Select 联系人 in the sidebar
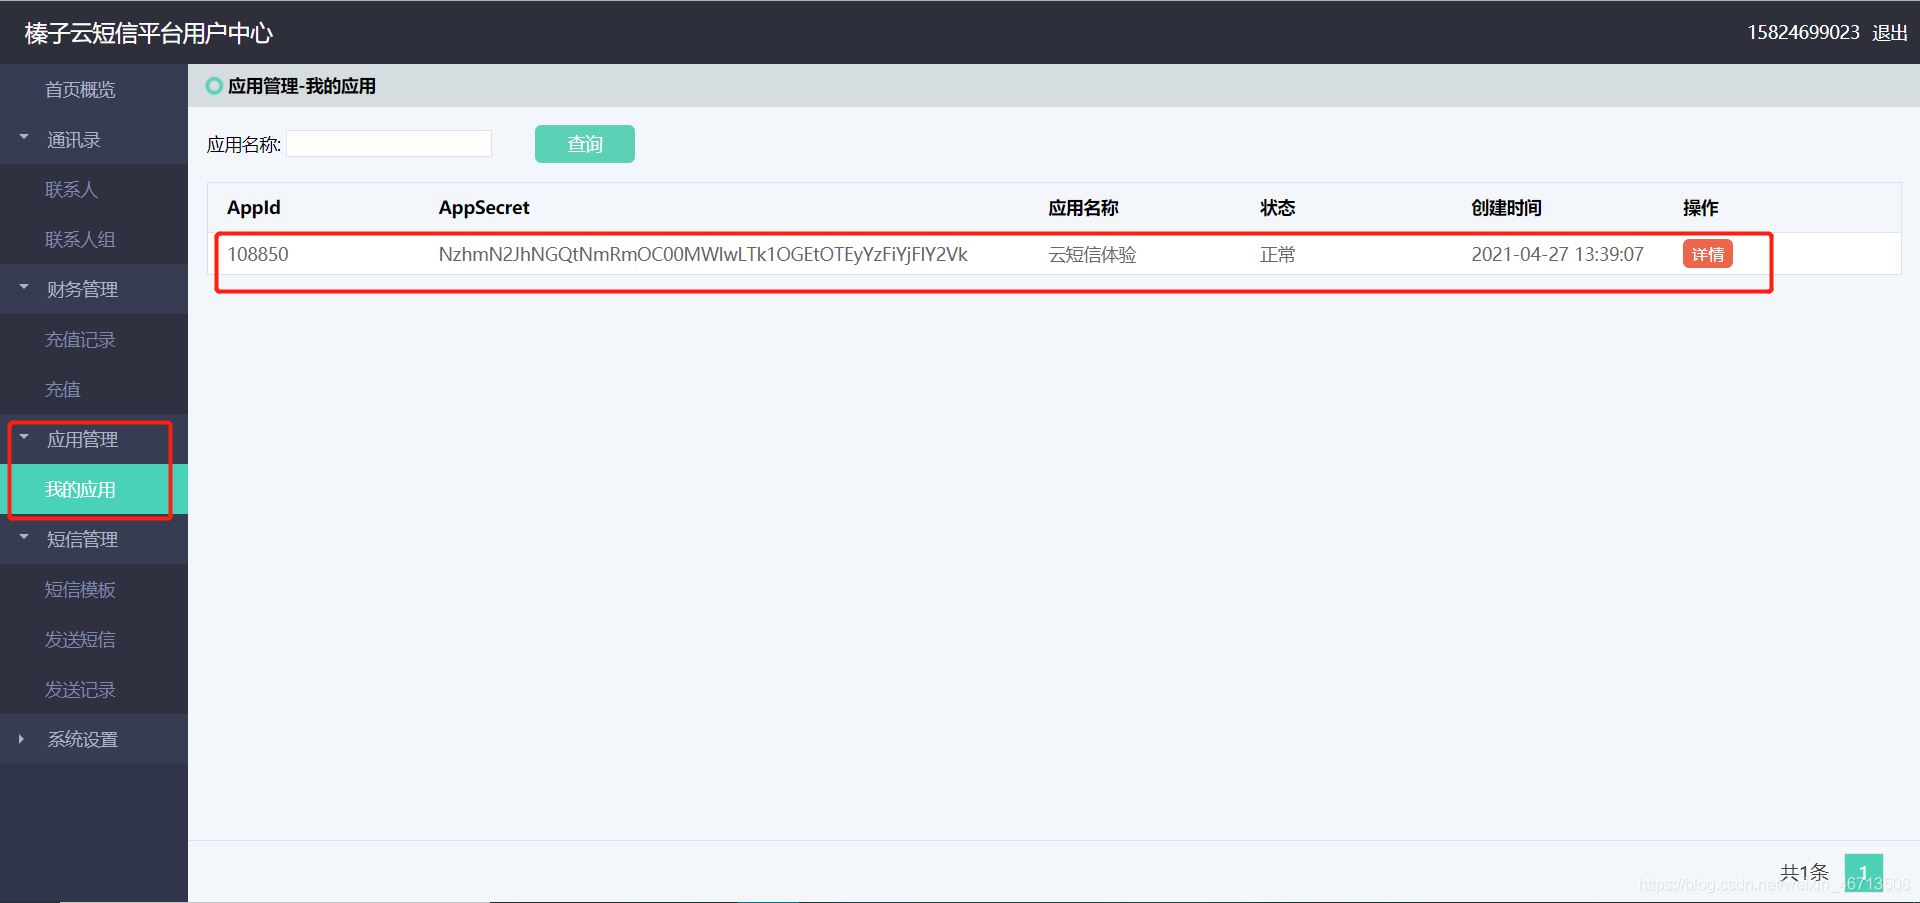 point(71,189)
